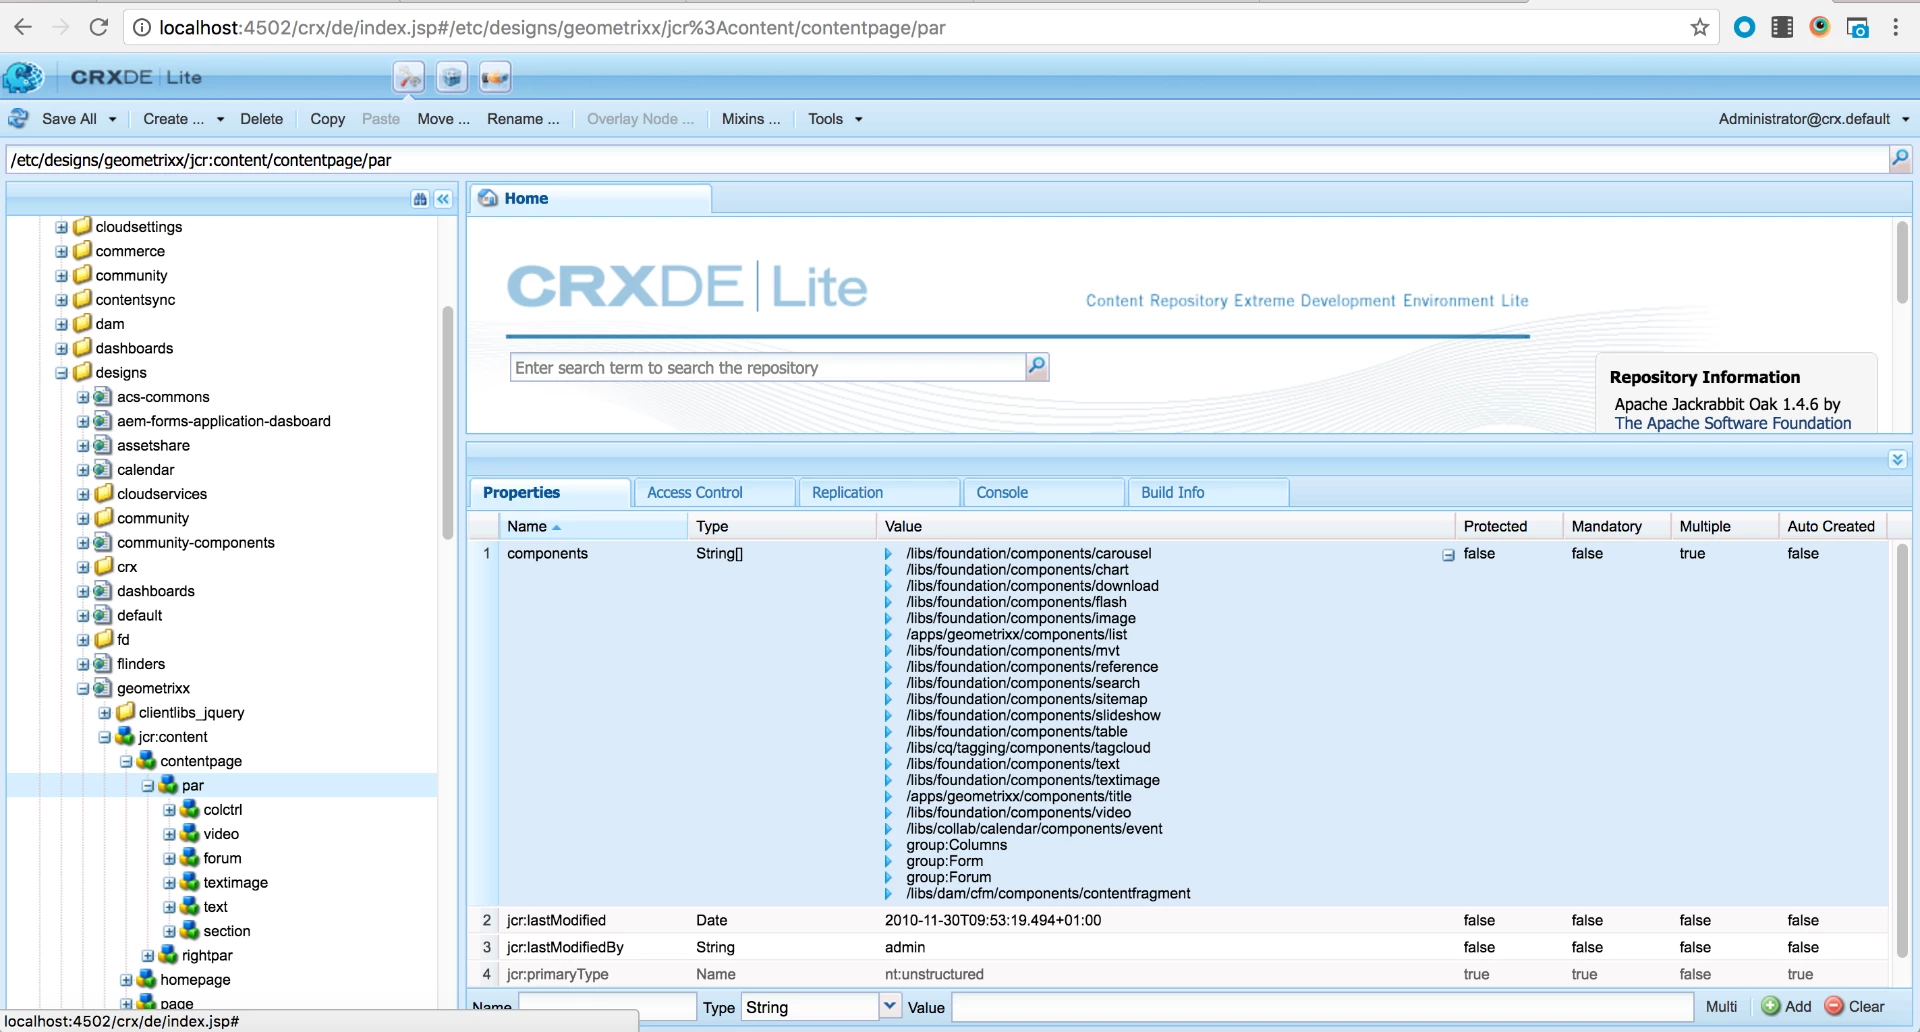Go back in the browser
Image resolution: width=1920 pixels, height=1032 pixels.
23,27
